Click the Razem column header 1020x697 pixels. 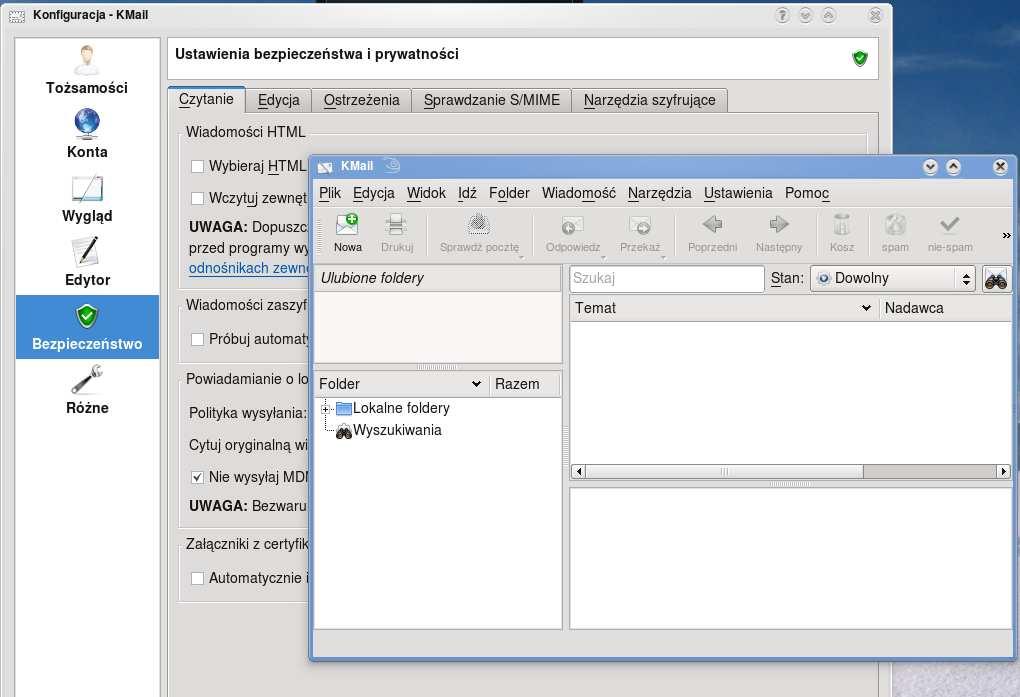[524, 384]
